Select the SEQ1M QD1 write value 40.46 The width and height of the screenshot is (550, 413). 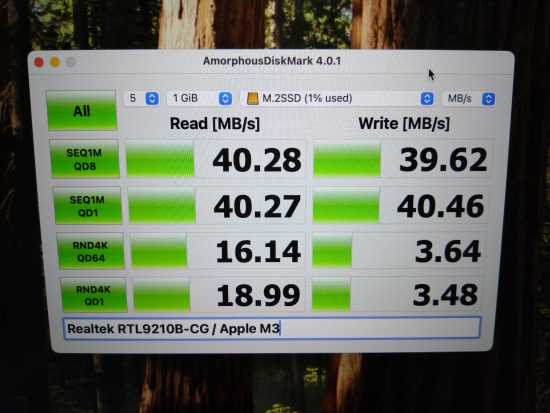pos(441,206)
